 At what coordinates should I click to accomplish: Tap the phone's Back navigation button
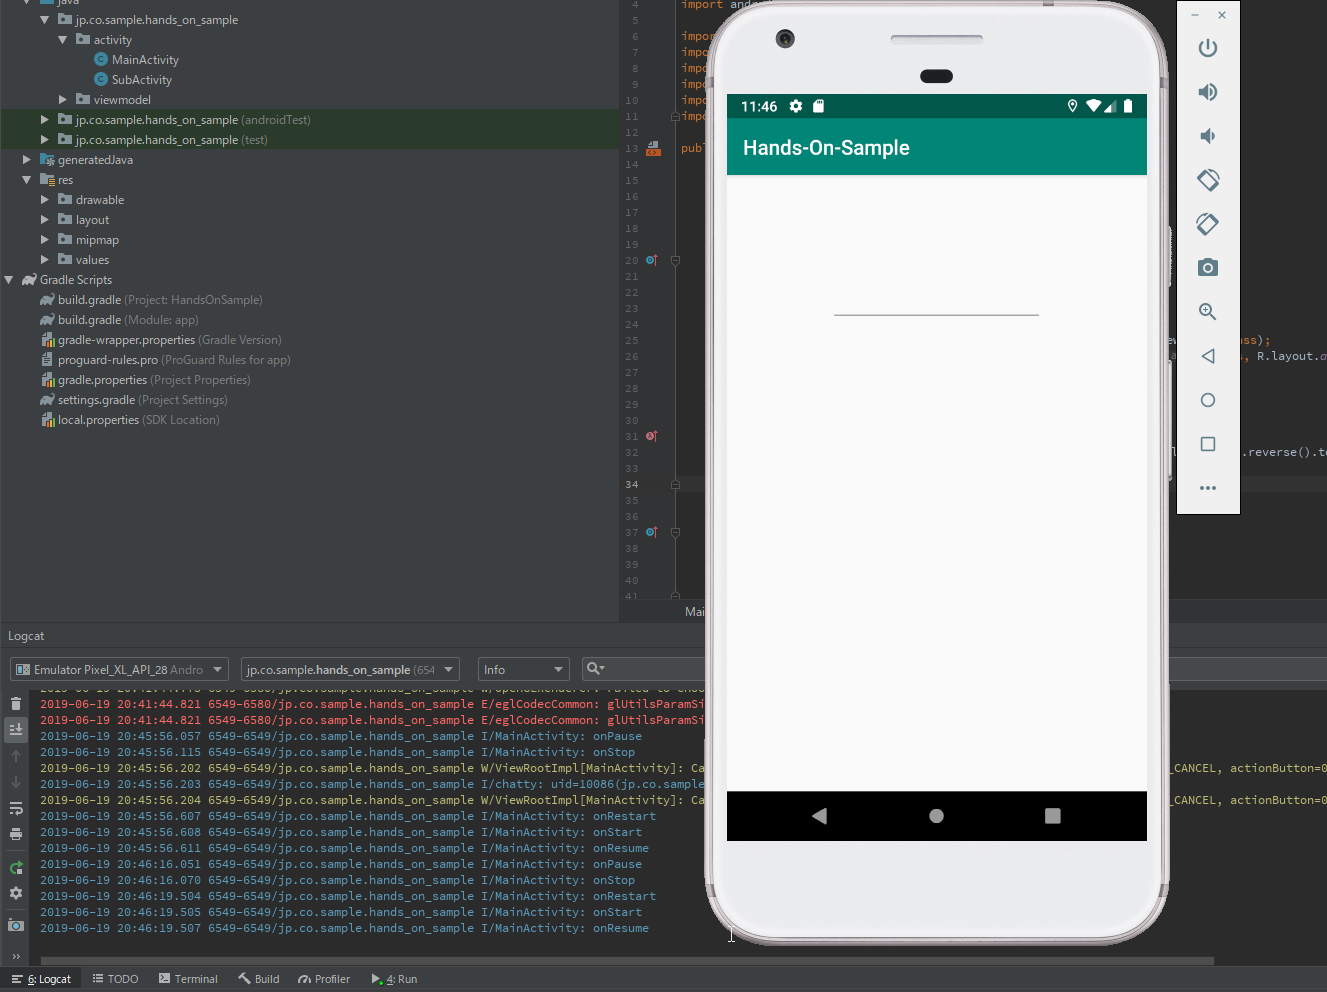[820, 816]
